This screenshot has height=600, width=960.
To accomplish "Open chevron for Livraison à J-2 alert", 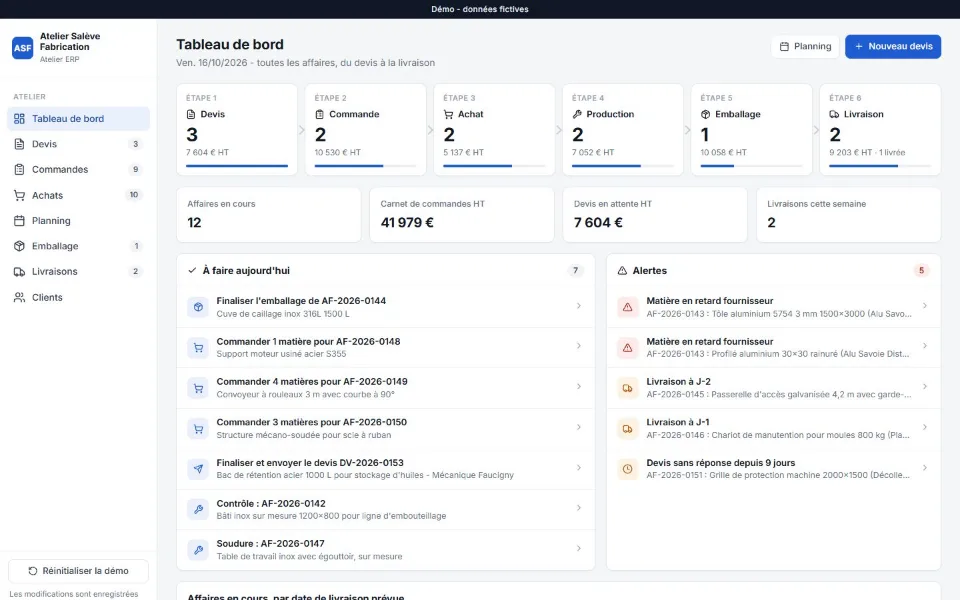I will coord(924,386).
